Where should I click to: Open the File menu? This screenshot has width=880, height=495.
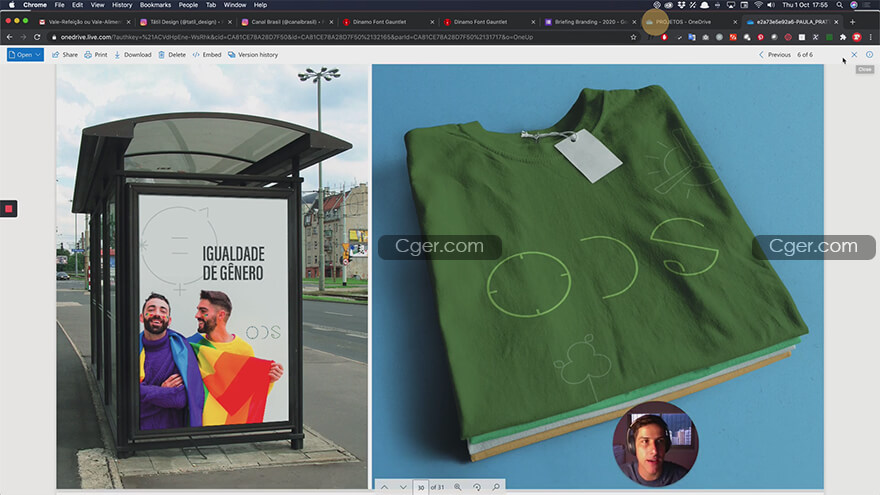pos(59,4)
